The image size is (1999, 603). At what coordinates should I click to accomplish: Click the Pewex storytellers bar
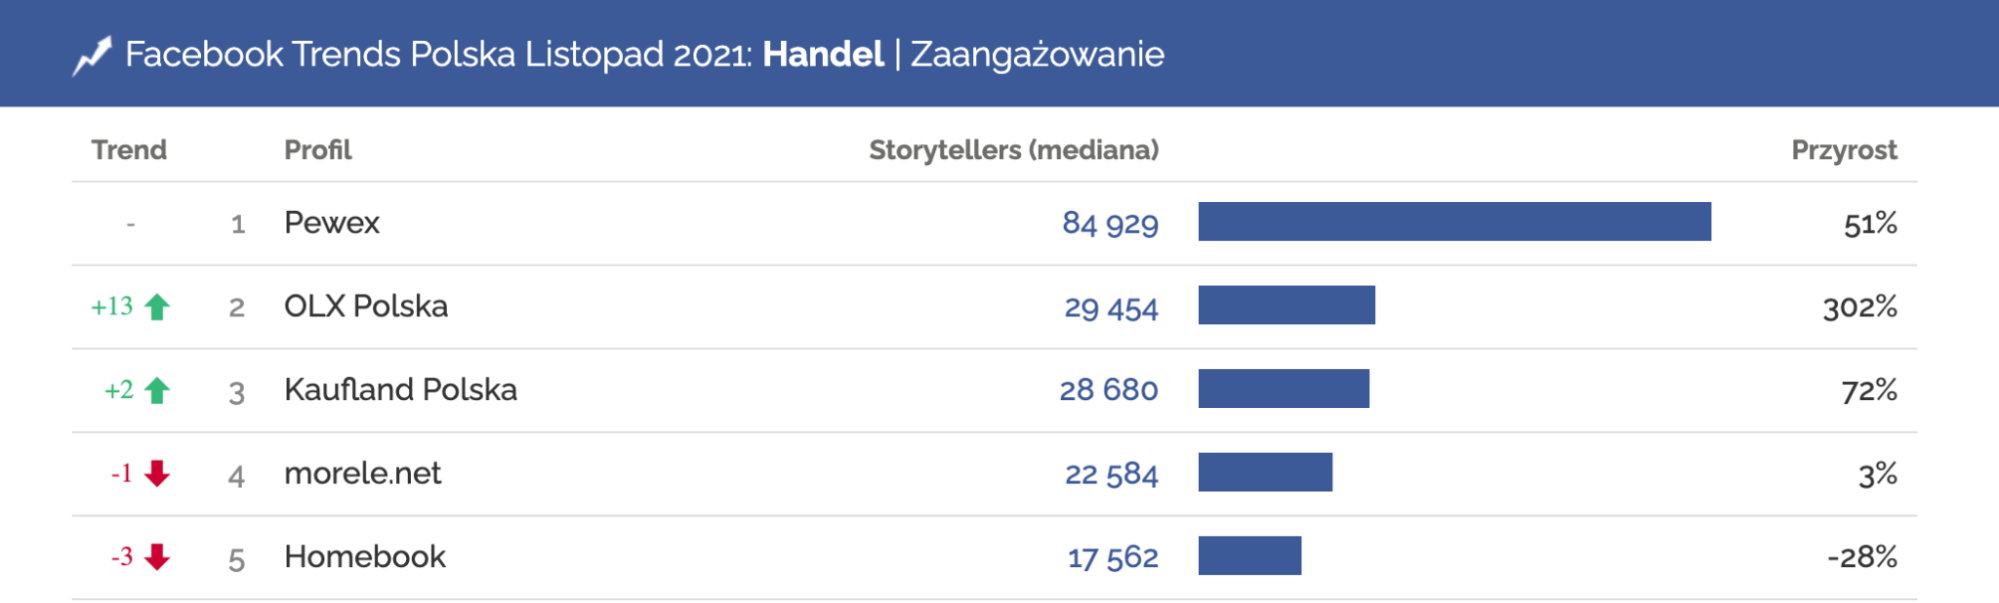1454,221
